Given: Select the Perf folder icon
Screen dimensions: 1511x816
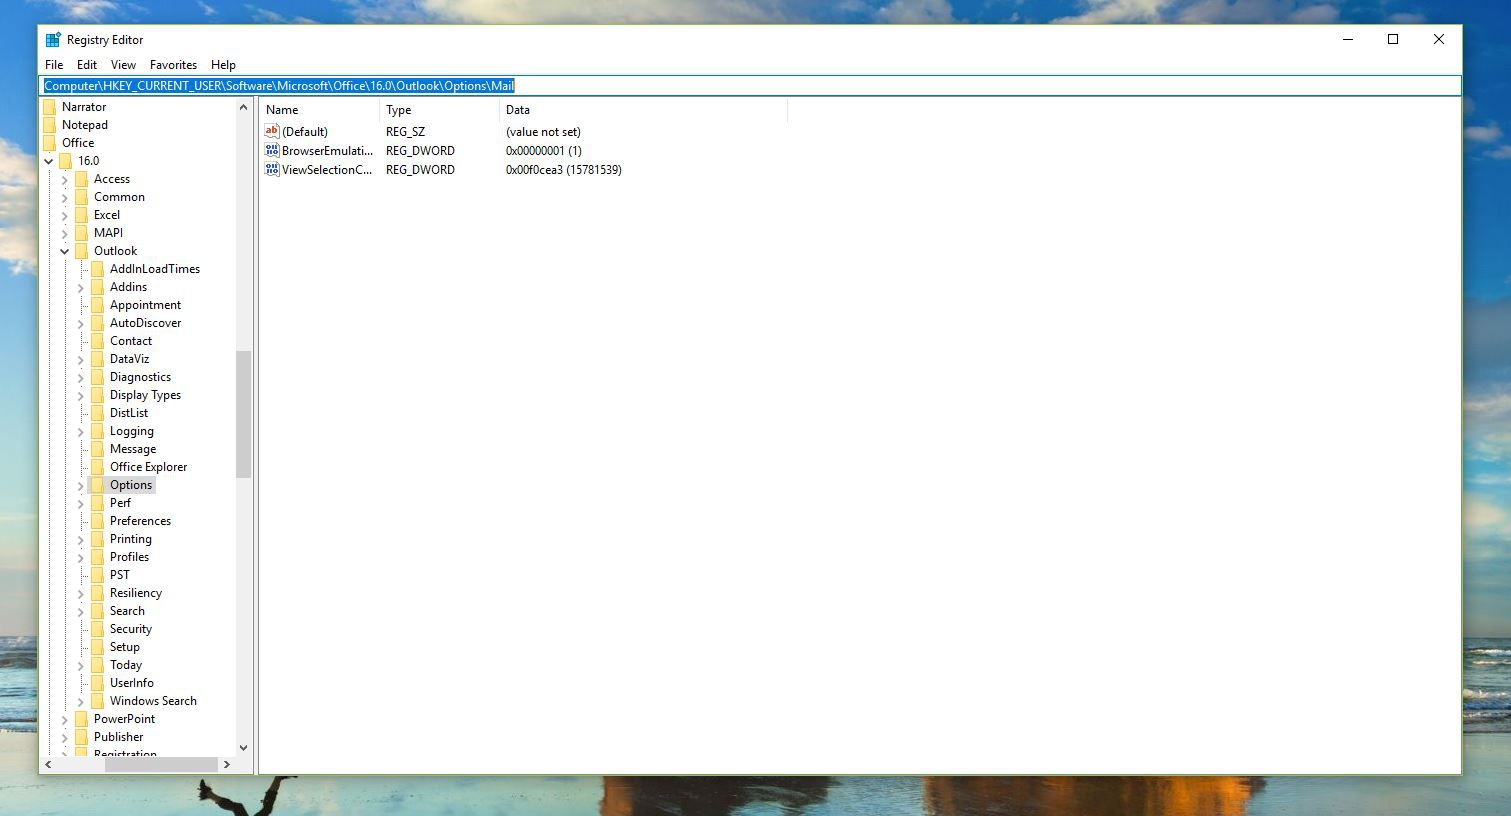Looking at the screenshot, I should 97,503.
